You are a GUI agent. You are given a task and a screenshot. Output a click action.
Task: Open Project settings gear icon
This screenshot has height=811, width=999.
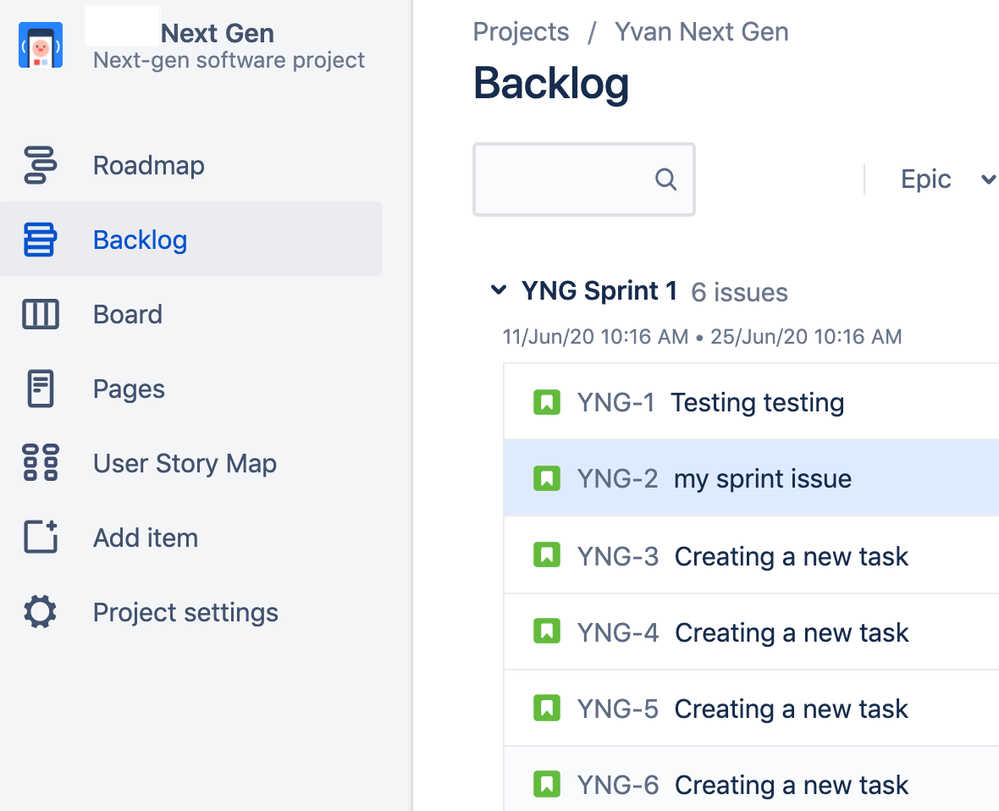[40, 612]
